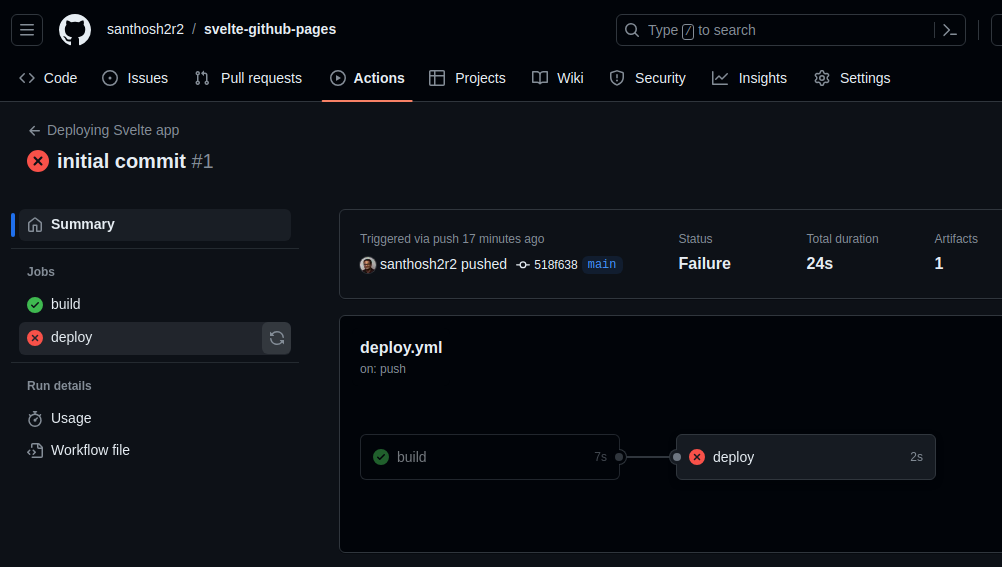Viewport: 1002px width, 567px height.
Task: Switch to the Wiki tab
Action: coord(557,78)
